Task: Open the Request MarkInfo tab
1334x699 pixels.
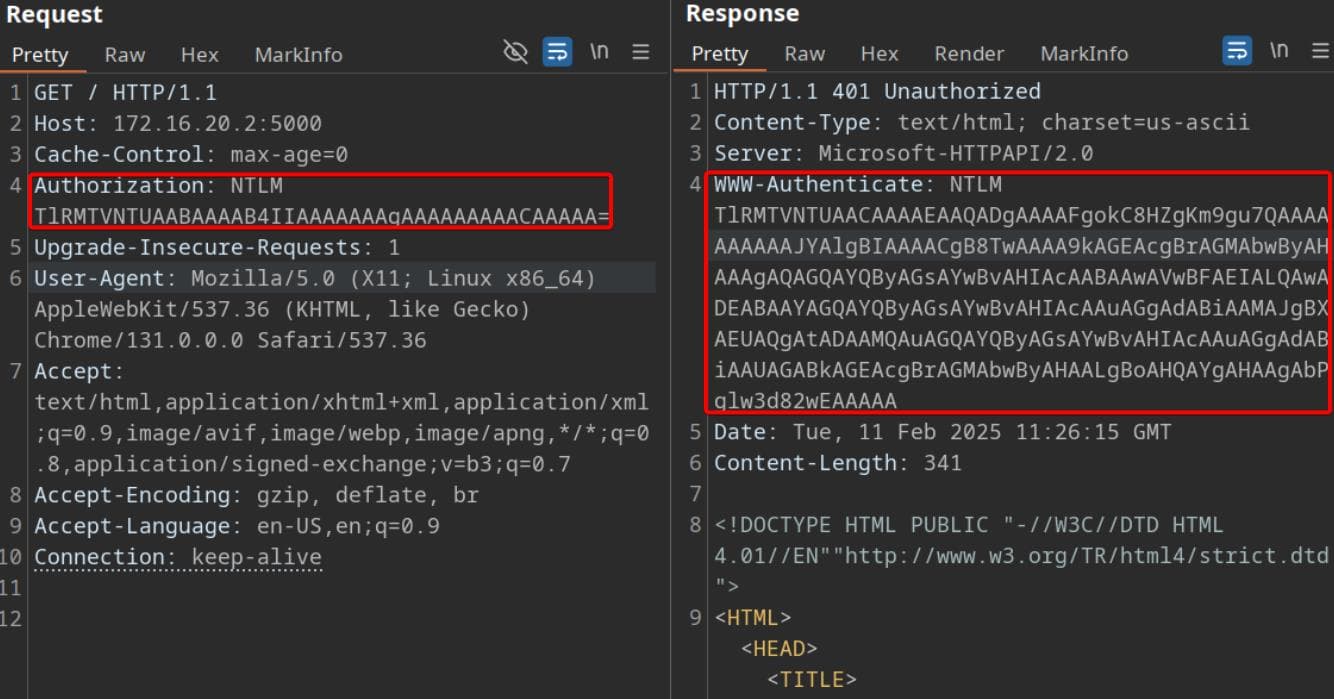Action: tap(298, 55)
